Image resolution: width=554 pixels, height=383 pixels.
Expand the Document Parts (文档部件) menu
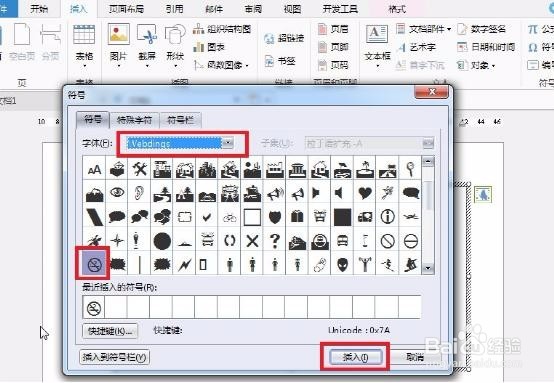[x=424, y=29]
